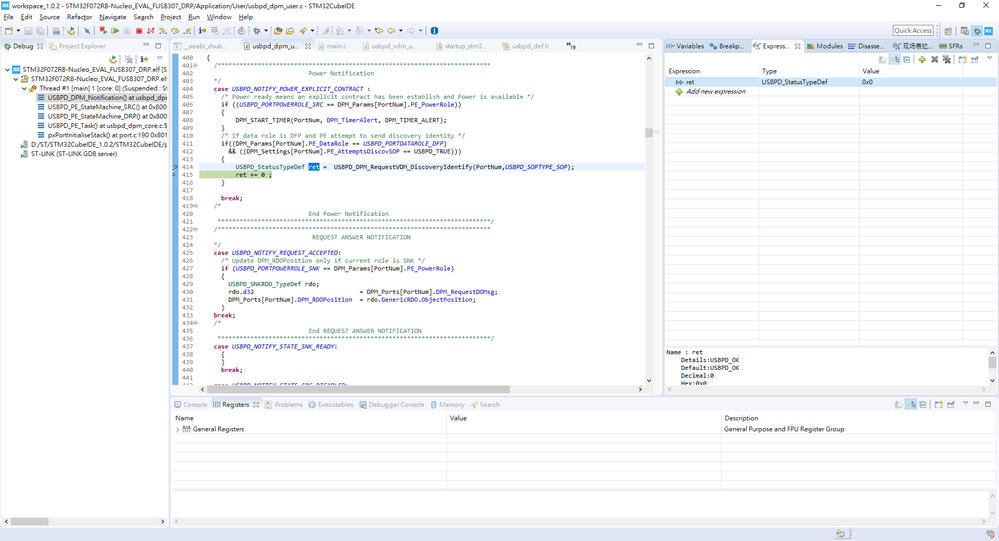This screenshot has width=999, height=541.
Task: Collapse the STM32F072RB-Nucleo launch node in Debug view
Action: click(8, 69)
